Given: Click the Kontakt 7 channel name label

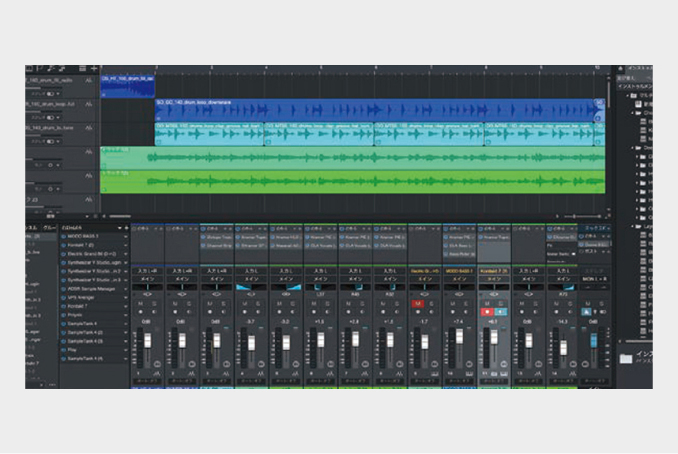Looking at the screenshot, I should (494, 271).
